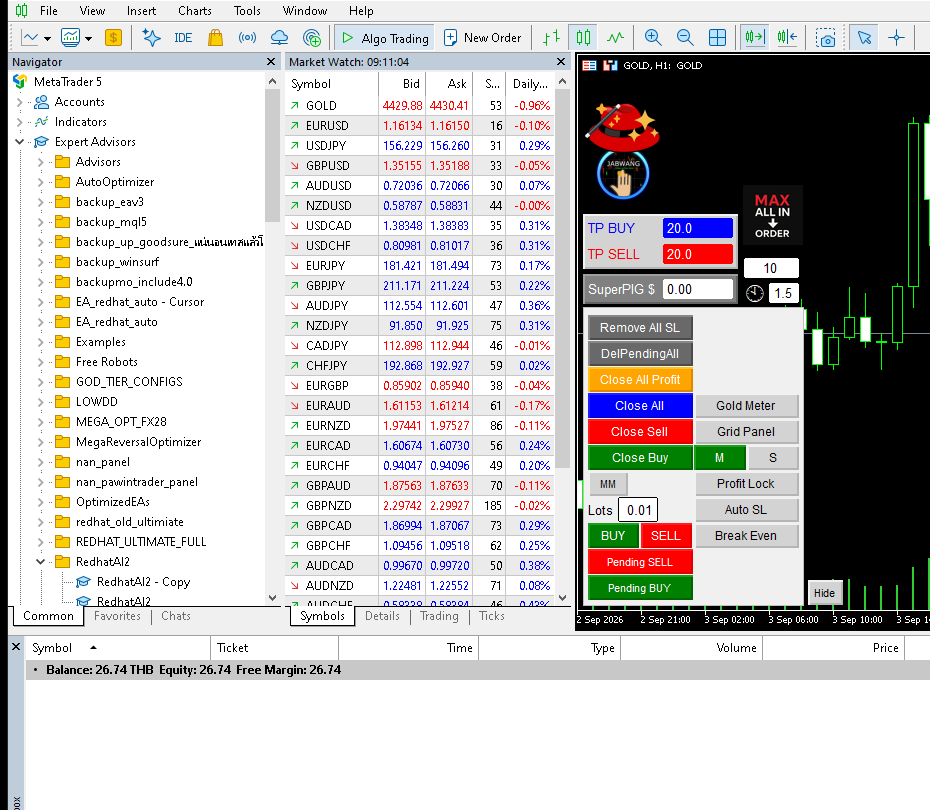The width and height of the screenshot is (930, 810).
Task: Toggle Algo Trading on or off
Action: pyautogui.click(x=384, y=38)
